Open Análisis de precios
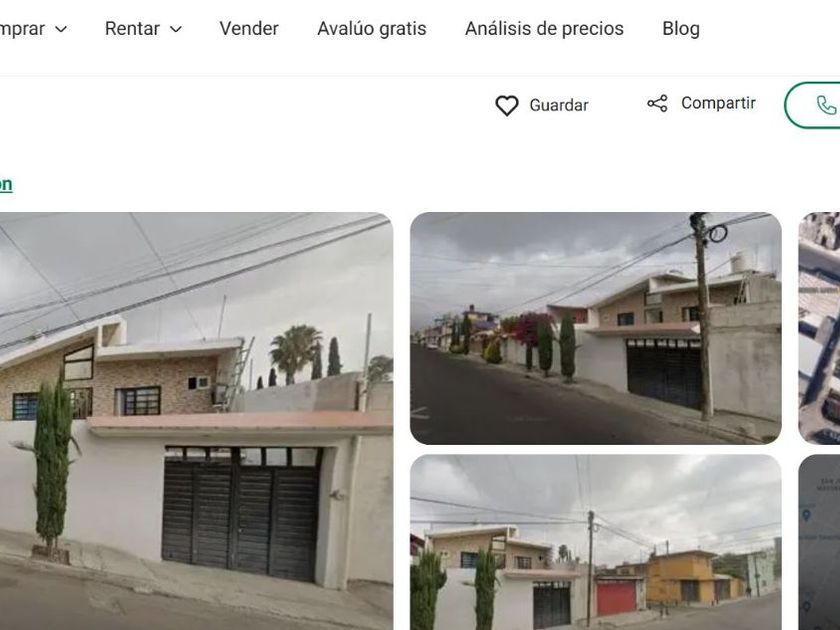This screenshot has width=840, height=630. tap(544, 28)
